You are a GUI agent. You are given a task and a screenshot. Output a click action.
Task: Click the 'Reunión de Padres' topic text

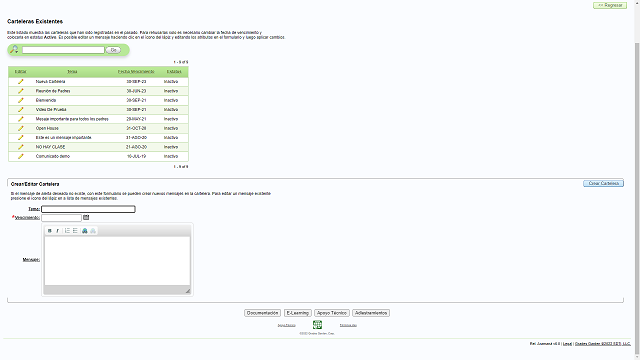coord(53,91)
